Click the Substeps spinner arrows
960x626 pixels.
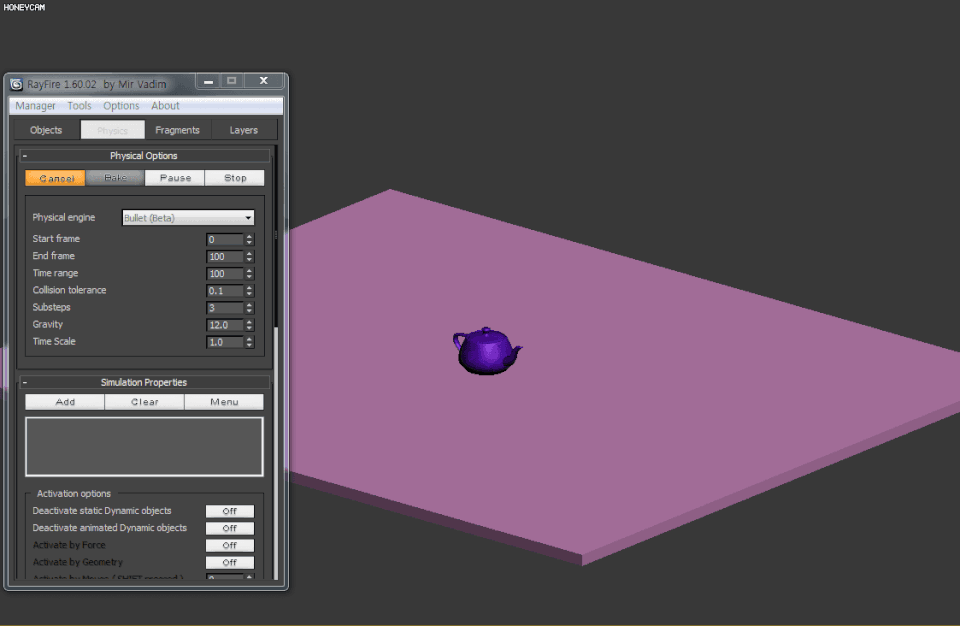pyautogui.click(x=249, y=308)
